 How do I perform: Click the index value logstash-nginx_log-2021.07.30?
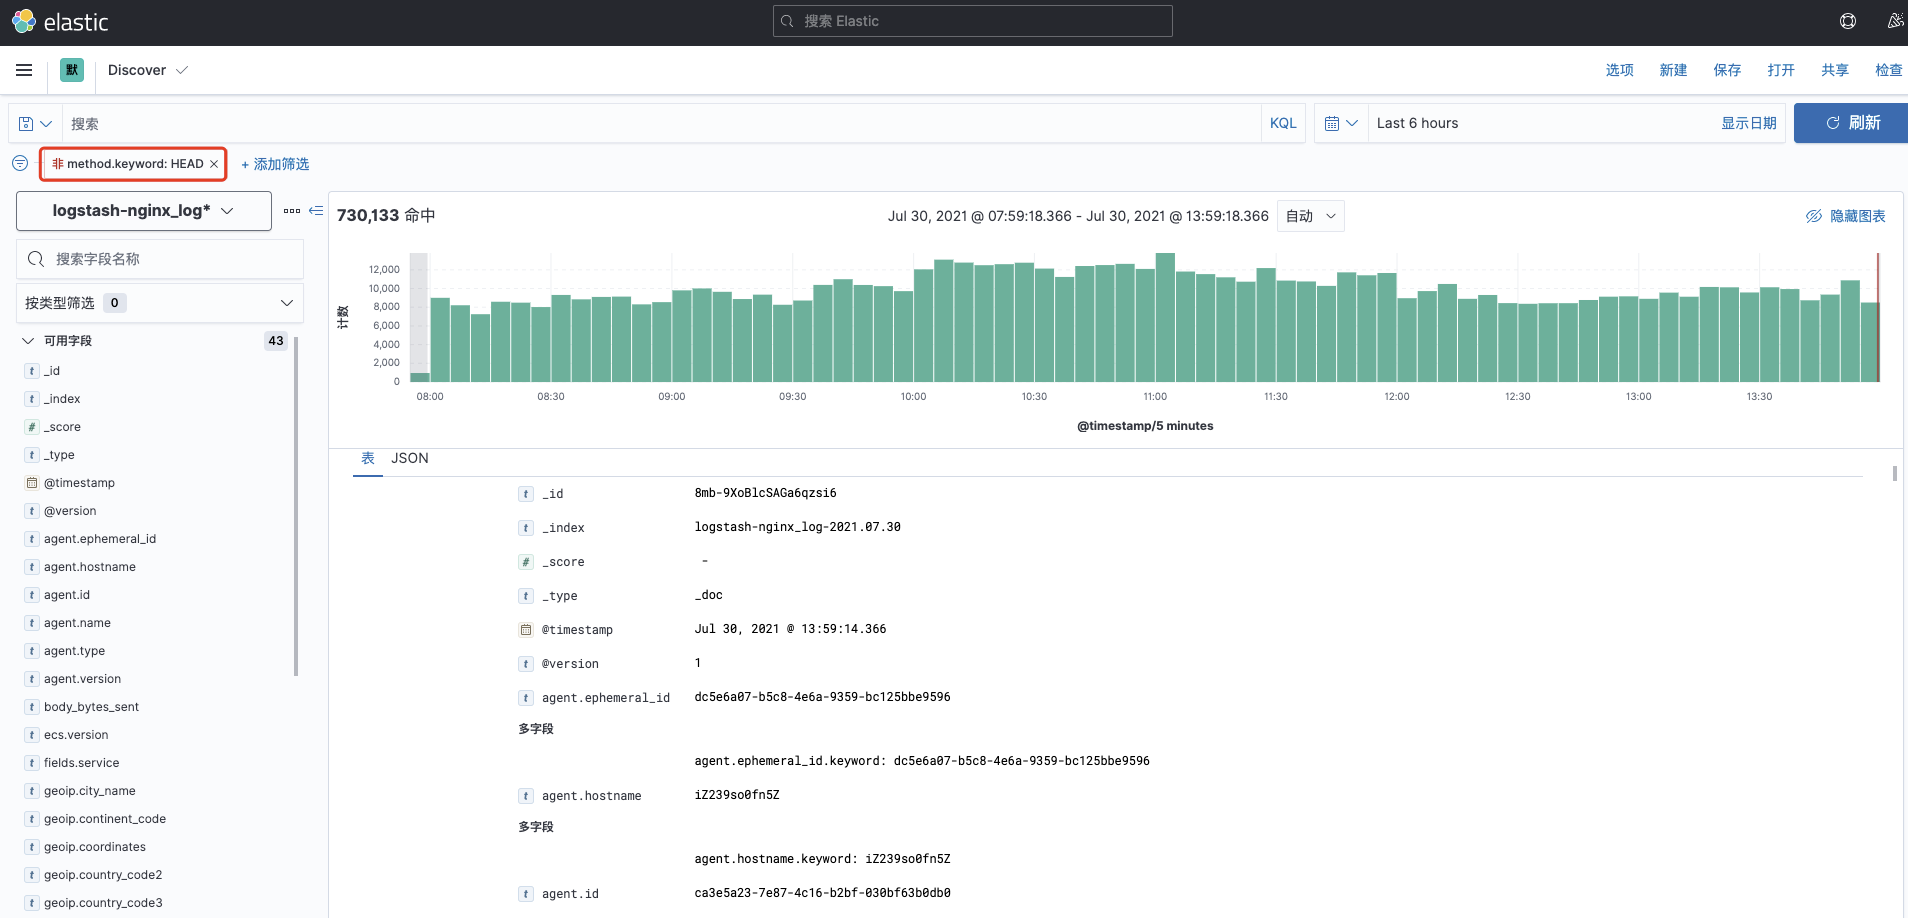pos(797,527)
